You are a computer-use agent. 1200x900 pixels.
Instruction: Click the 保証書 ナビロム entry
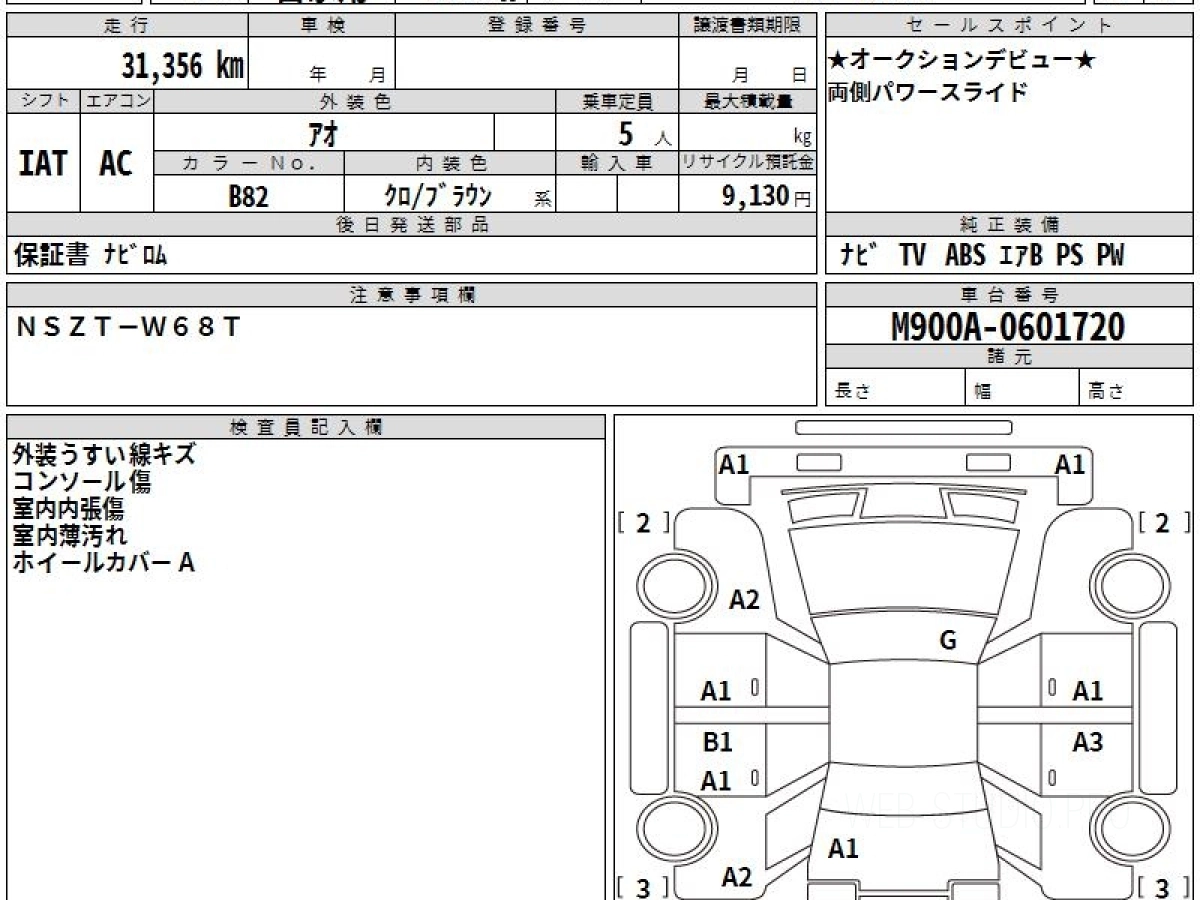tap(90, 256)
